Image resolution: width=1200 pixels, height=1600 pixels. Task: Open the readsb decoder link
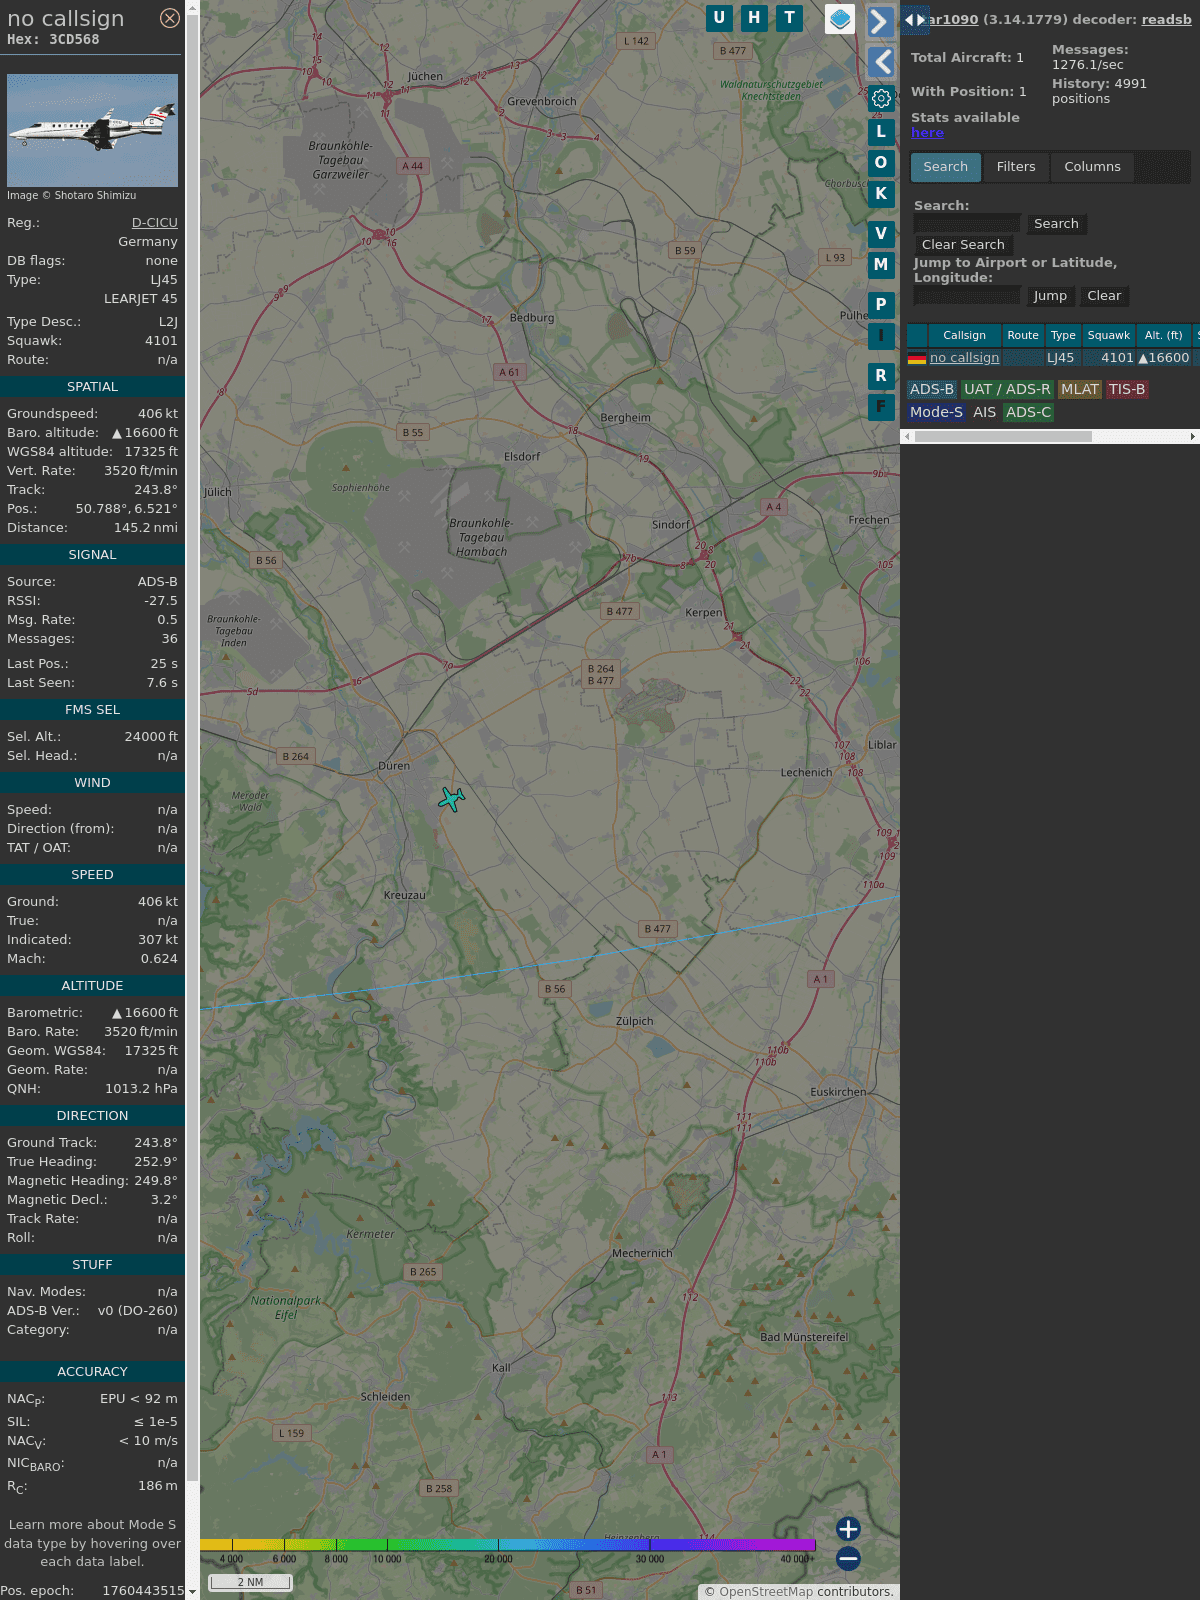click(x=1167, y=19)
